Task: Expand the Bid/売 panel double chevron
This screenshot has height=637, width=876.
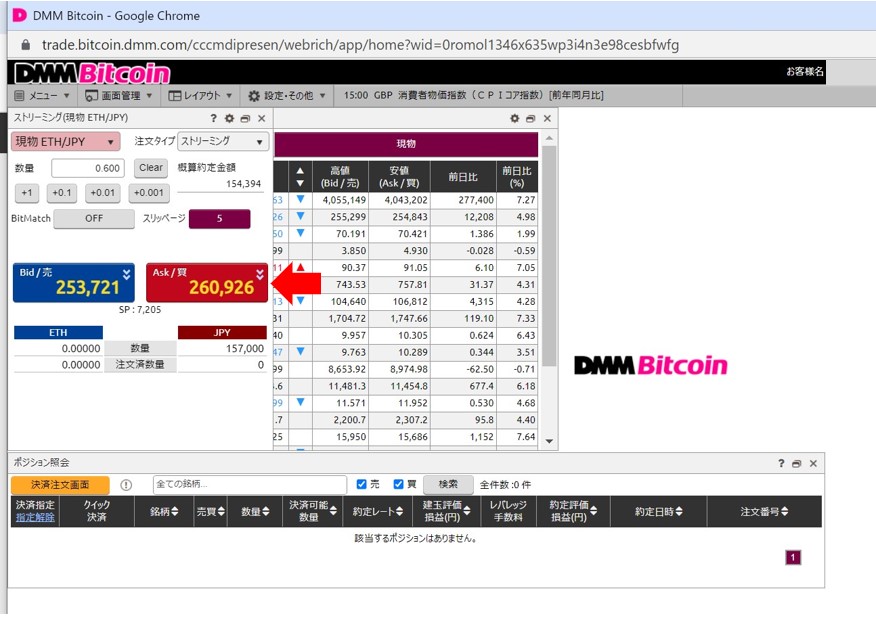Action: (x=127, y=274)
